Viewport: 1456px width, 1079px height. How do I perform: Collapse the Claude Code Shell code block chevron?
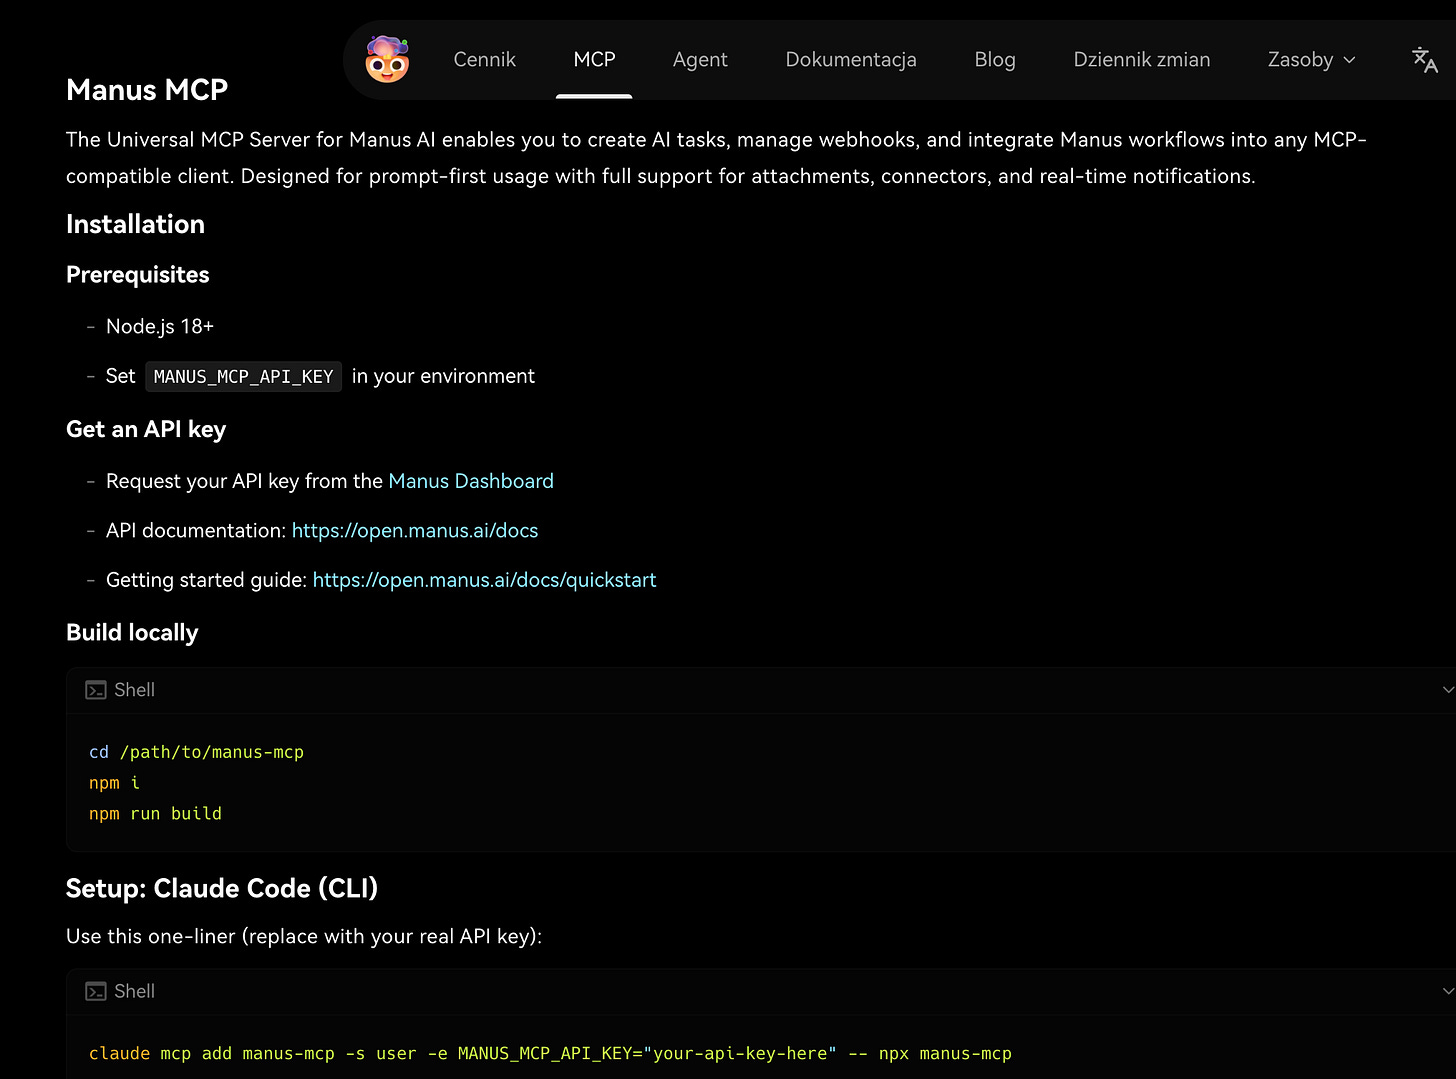tap(1447, 991)
